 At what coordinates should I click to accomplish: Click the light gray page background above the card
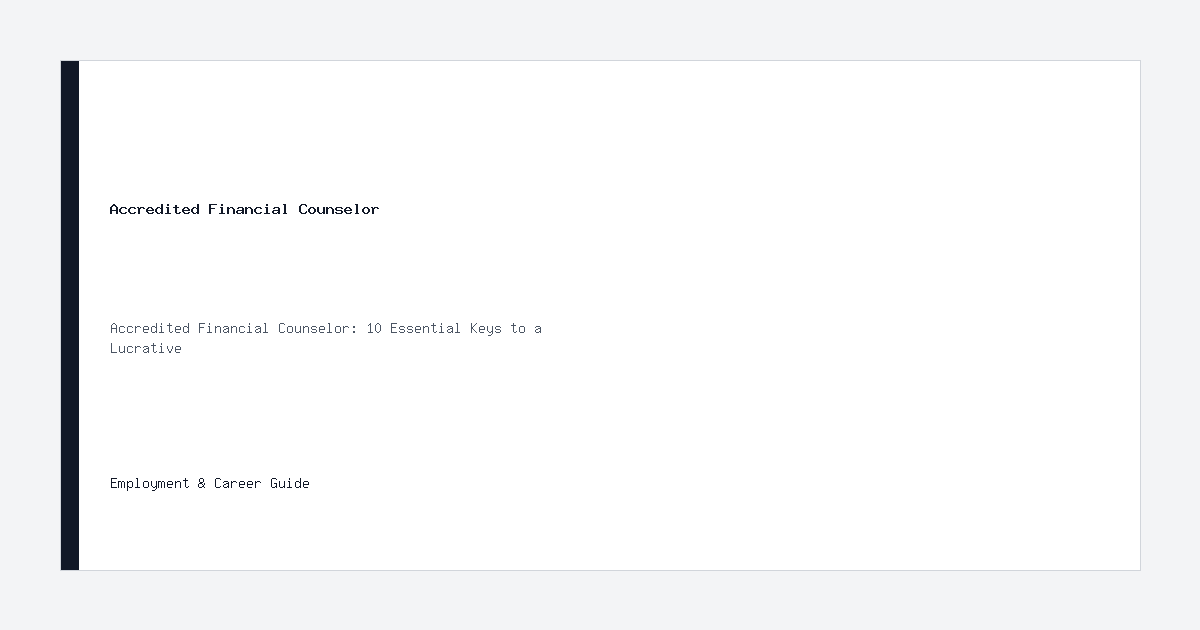pyautogui.click(x=600, y=30)
